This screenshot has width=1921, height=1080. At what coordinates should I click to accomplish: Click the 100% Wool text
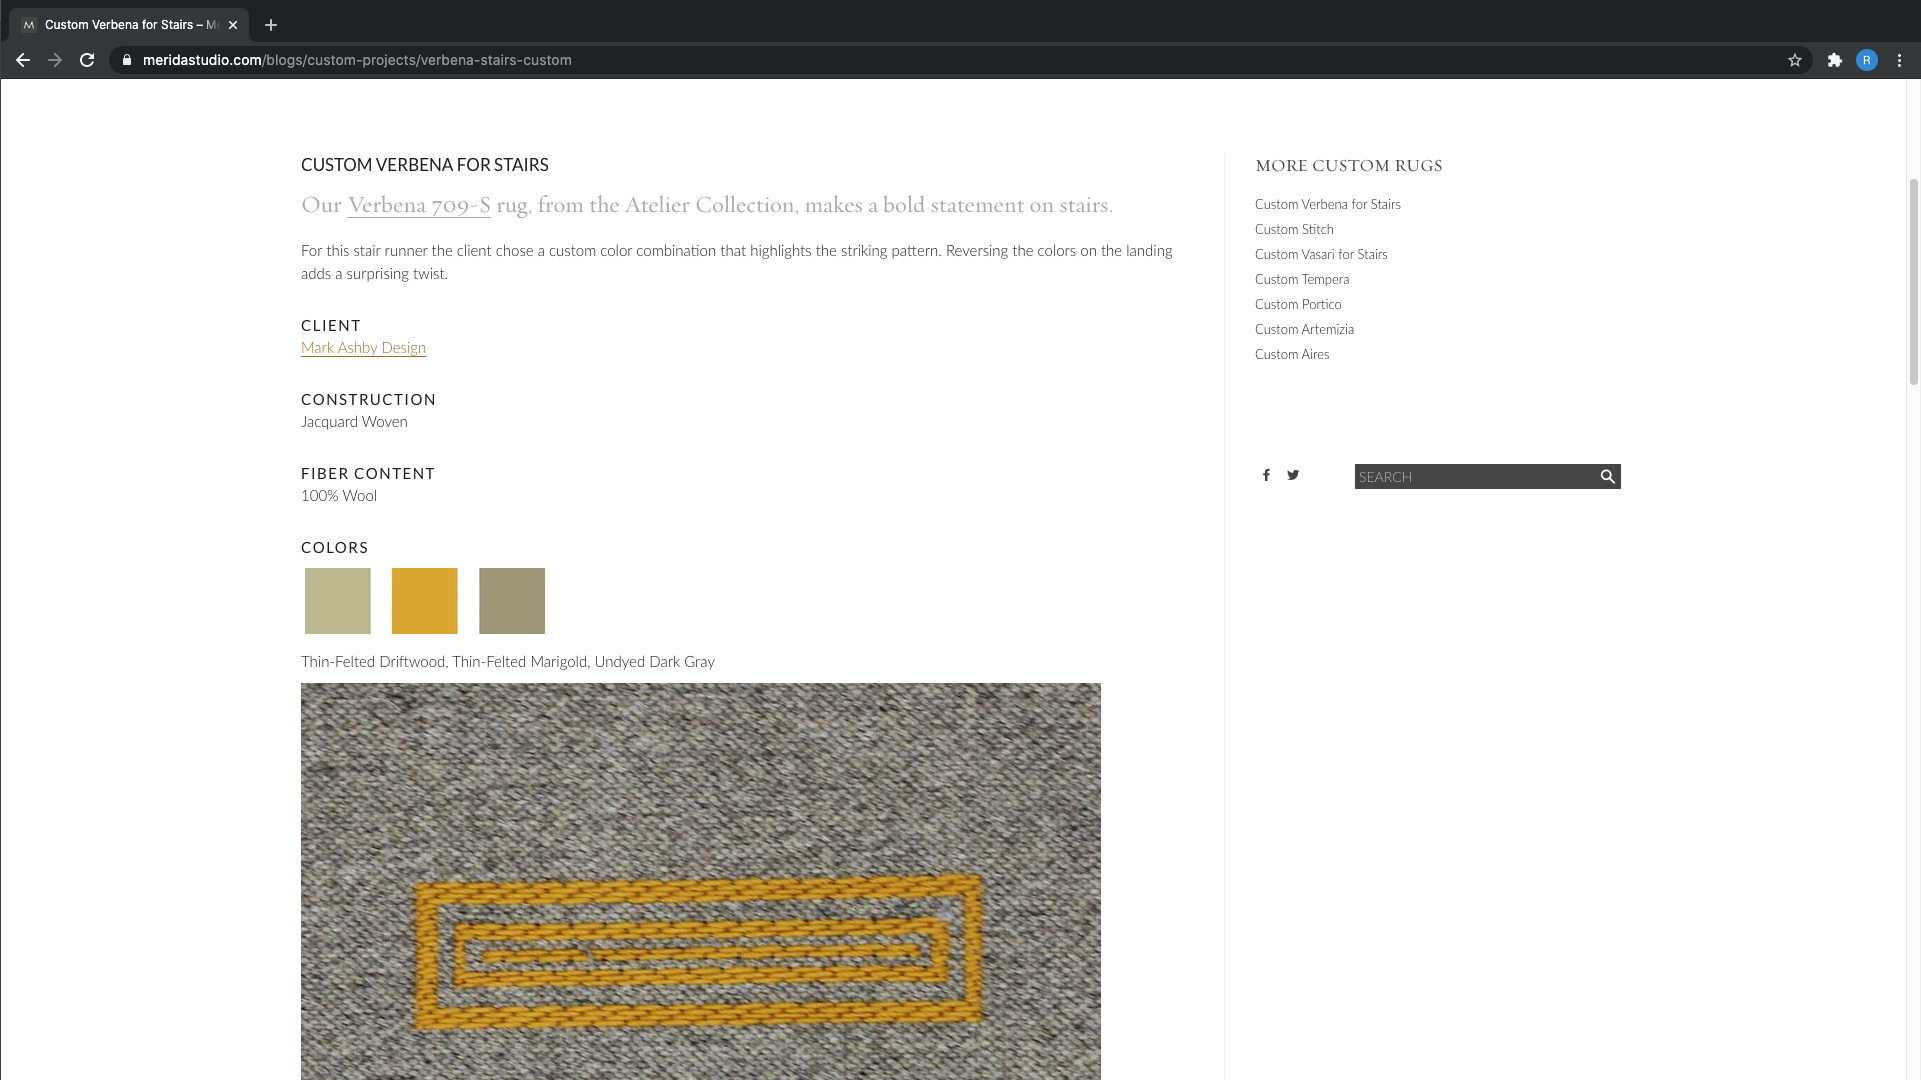point(339,496)
